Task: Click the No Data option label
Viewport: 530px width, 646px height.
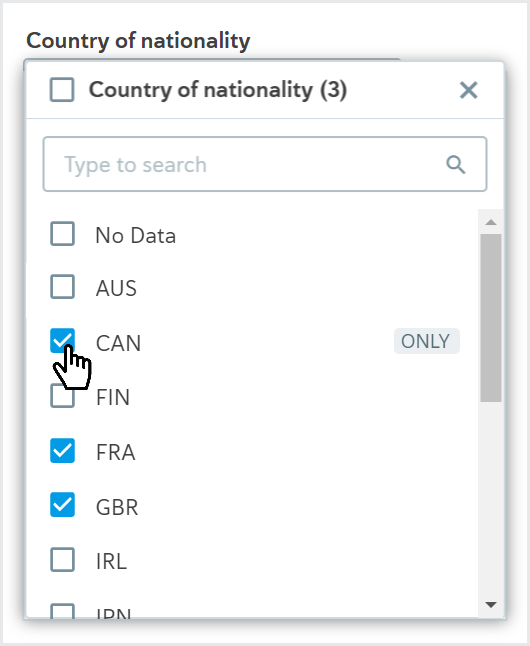Action: point(136,236)
